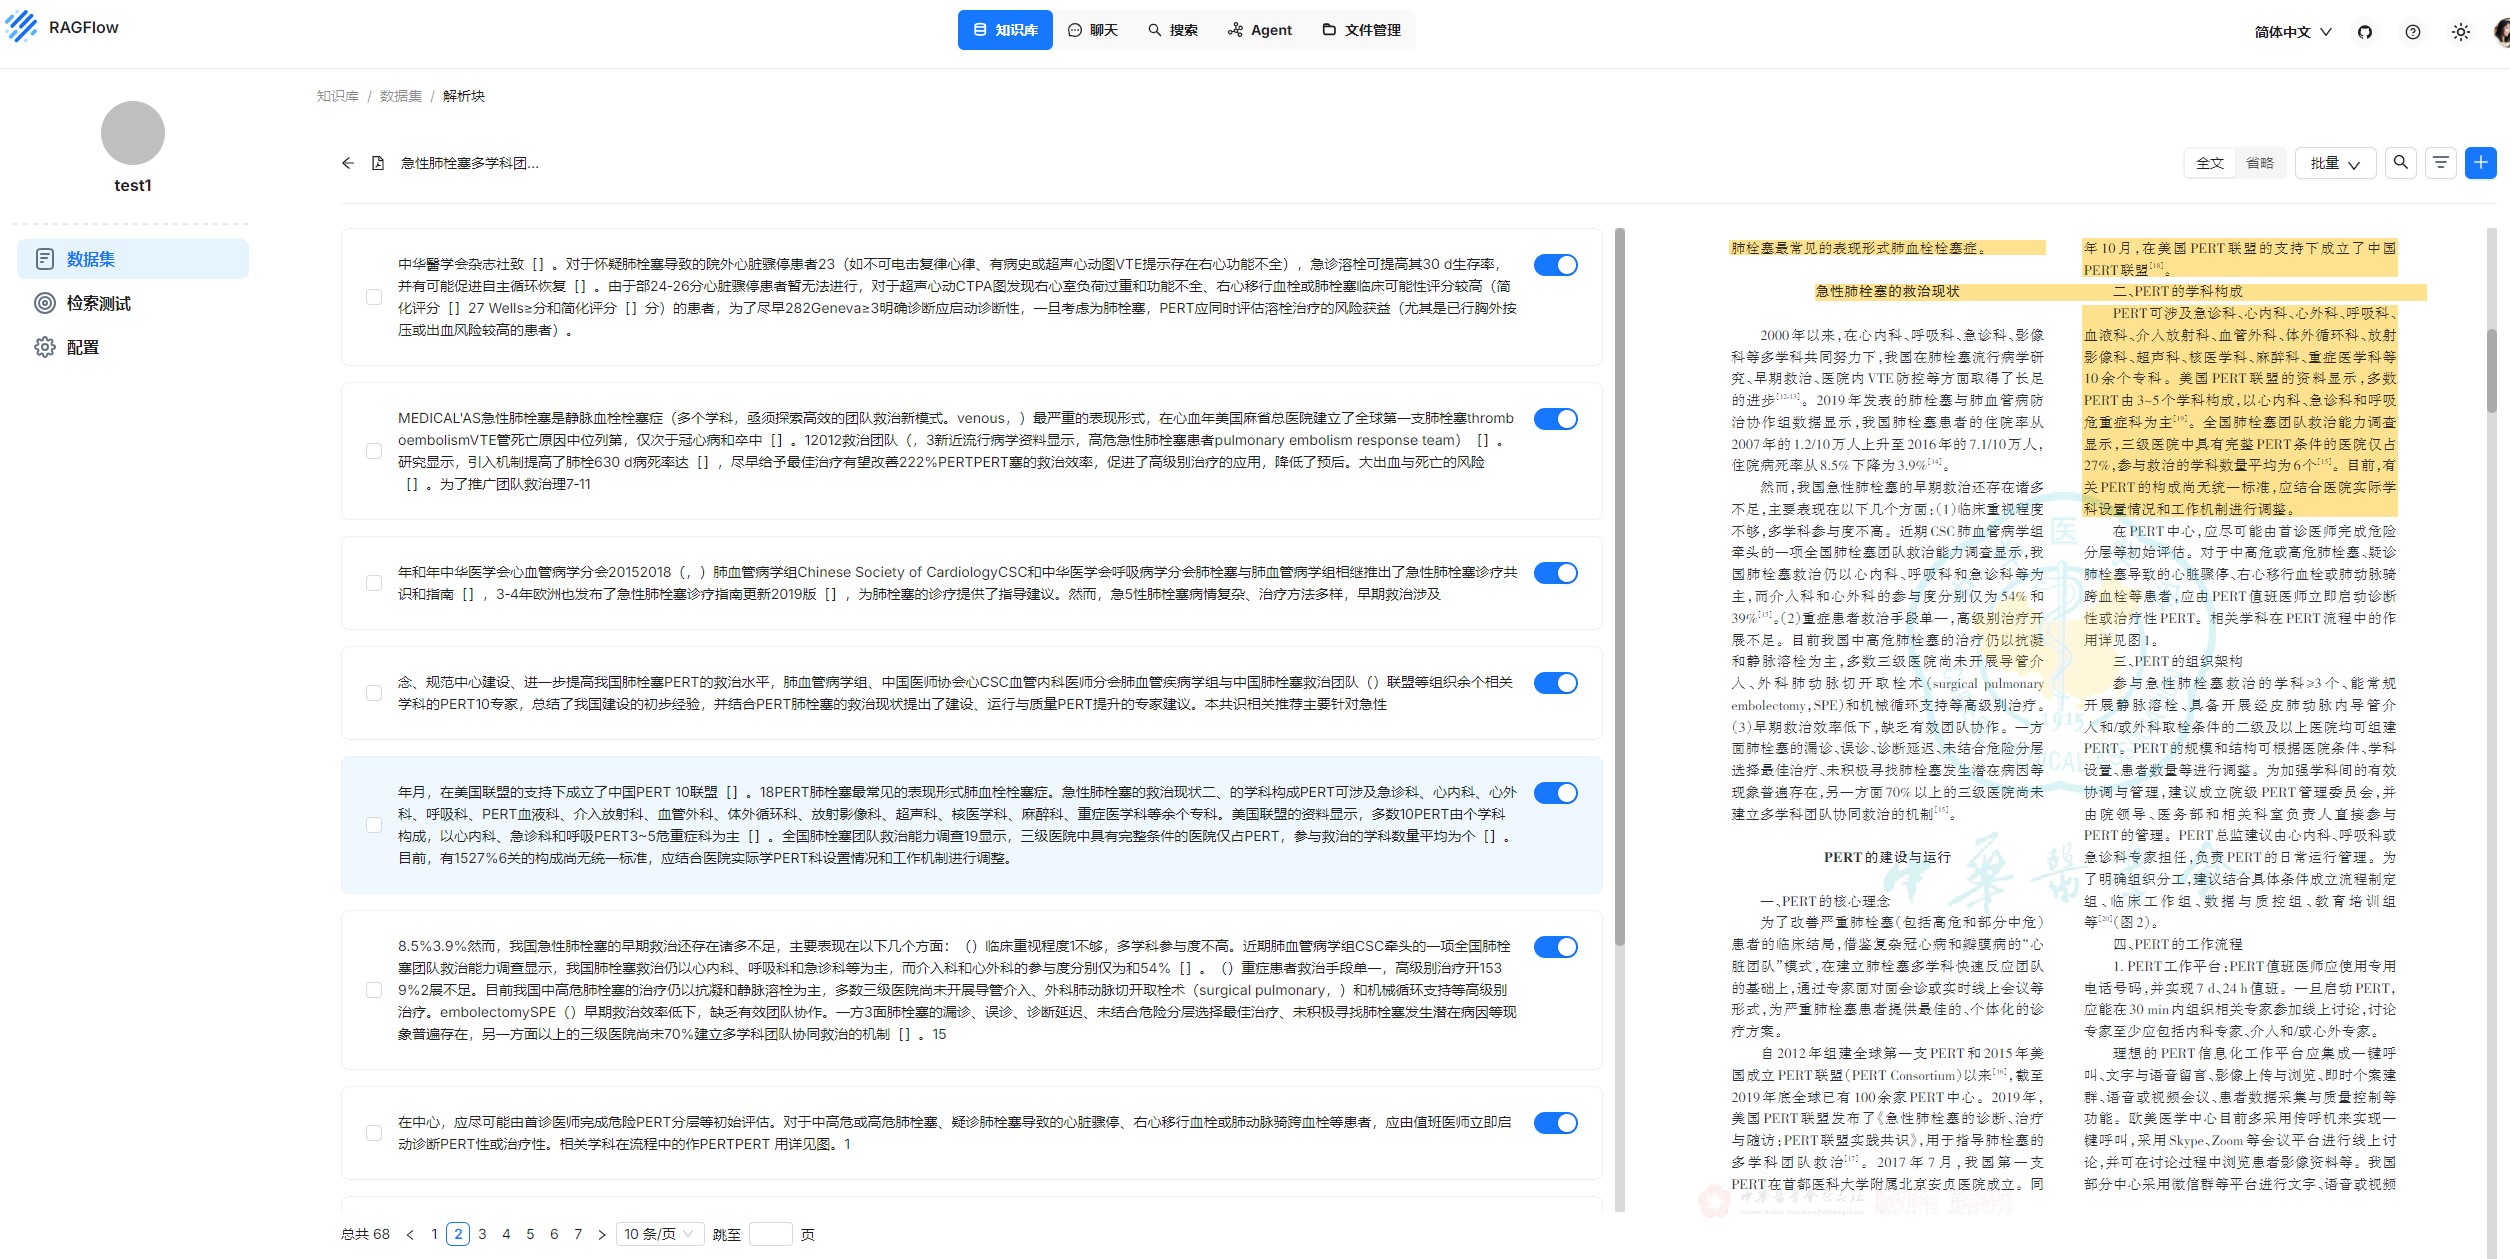The height and width of the screenshot is (1259, 2510).
Task: Click the RAGFlow logo icon
Action: tap(21, 27)
